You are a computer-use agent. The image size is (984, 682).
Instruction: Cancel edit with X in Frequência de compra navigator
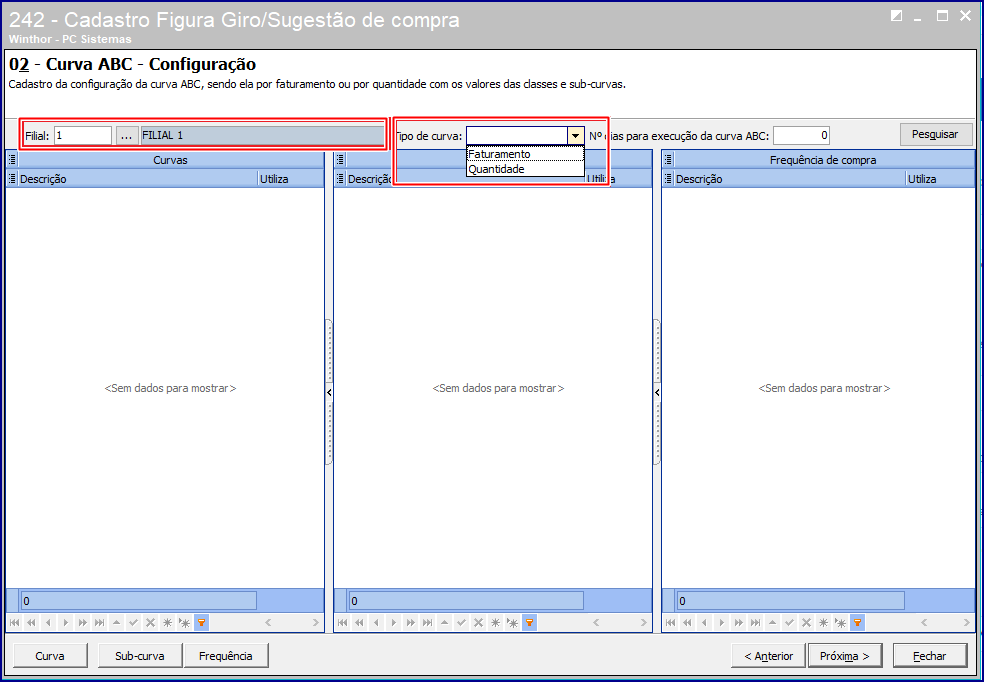[806, 622]
